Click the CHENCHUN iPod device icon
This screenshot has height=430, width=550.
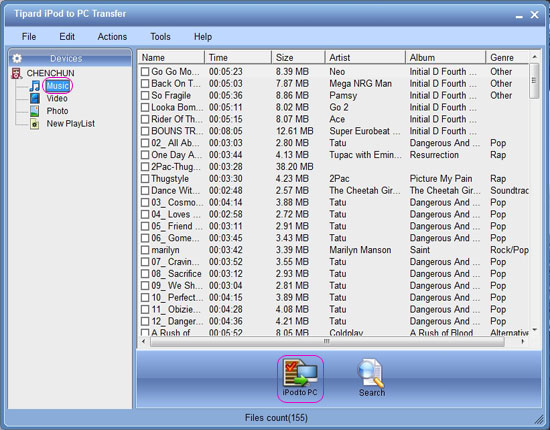(16, 73)
